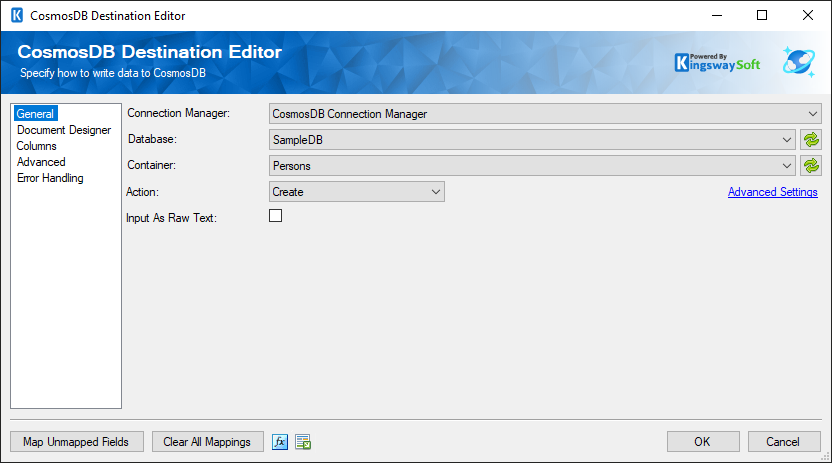Refresh the Database list
The height and width of the screenshot is (463, 832).
pos(811,140)
